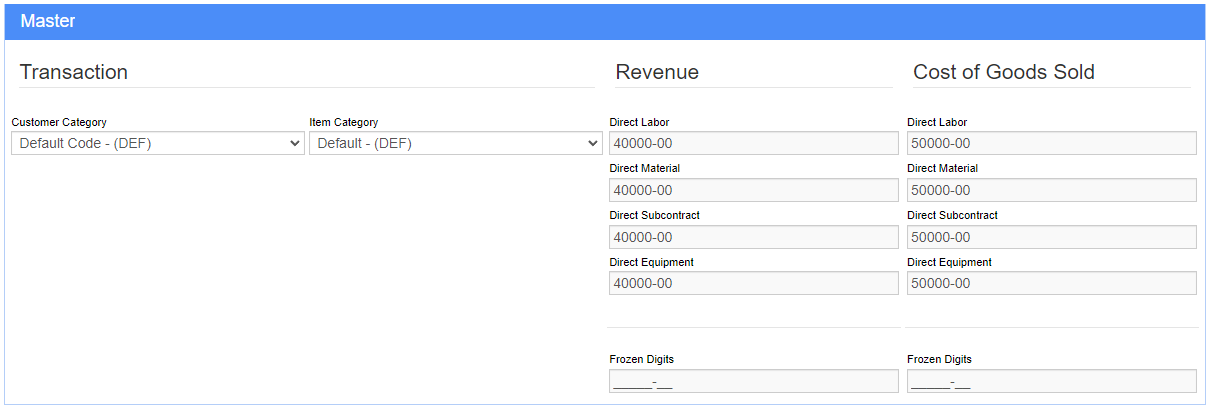The width and height of the screenshot is (1211, 410).
Task: Open the Item Category dropdown
Action: (455, 143)
